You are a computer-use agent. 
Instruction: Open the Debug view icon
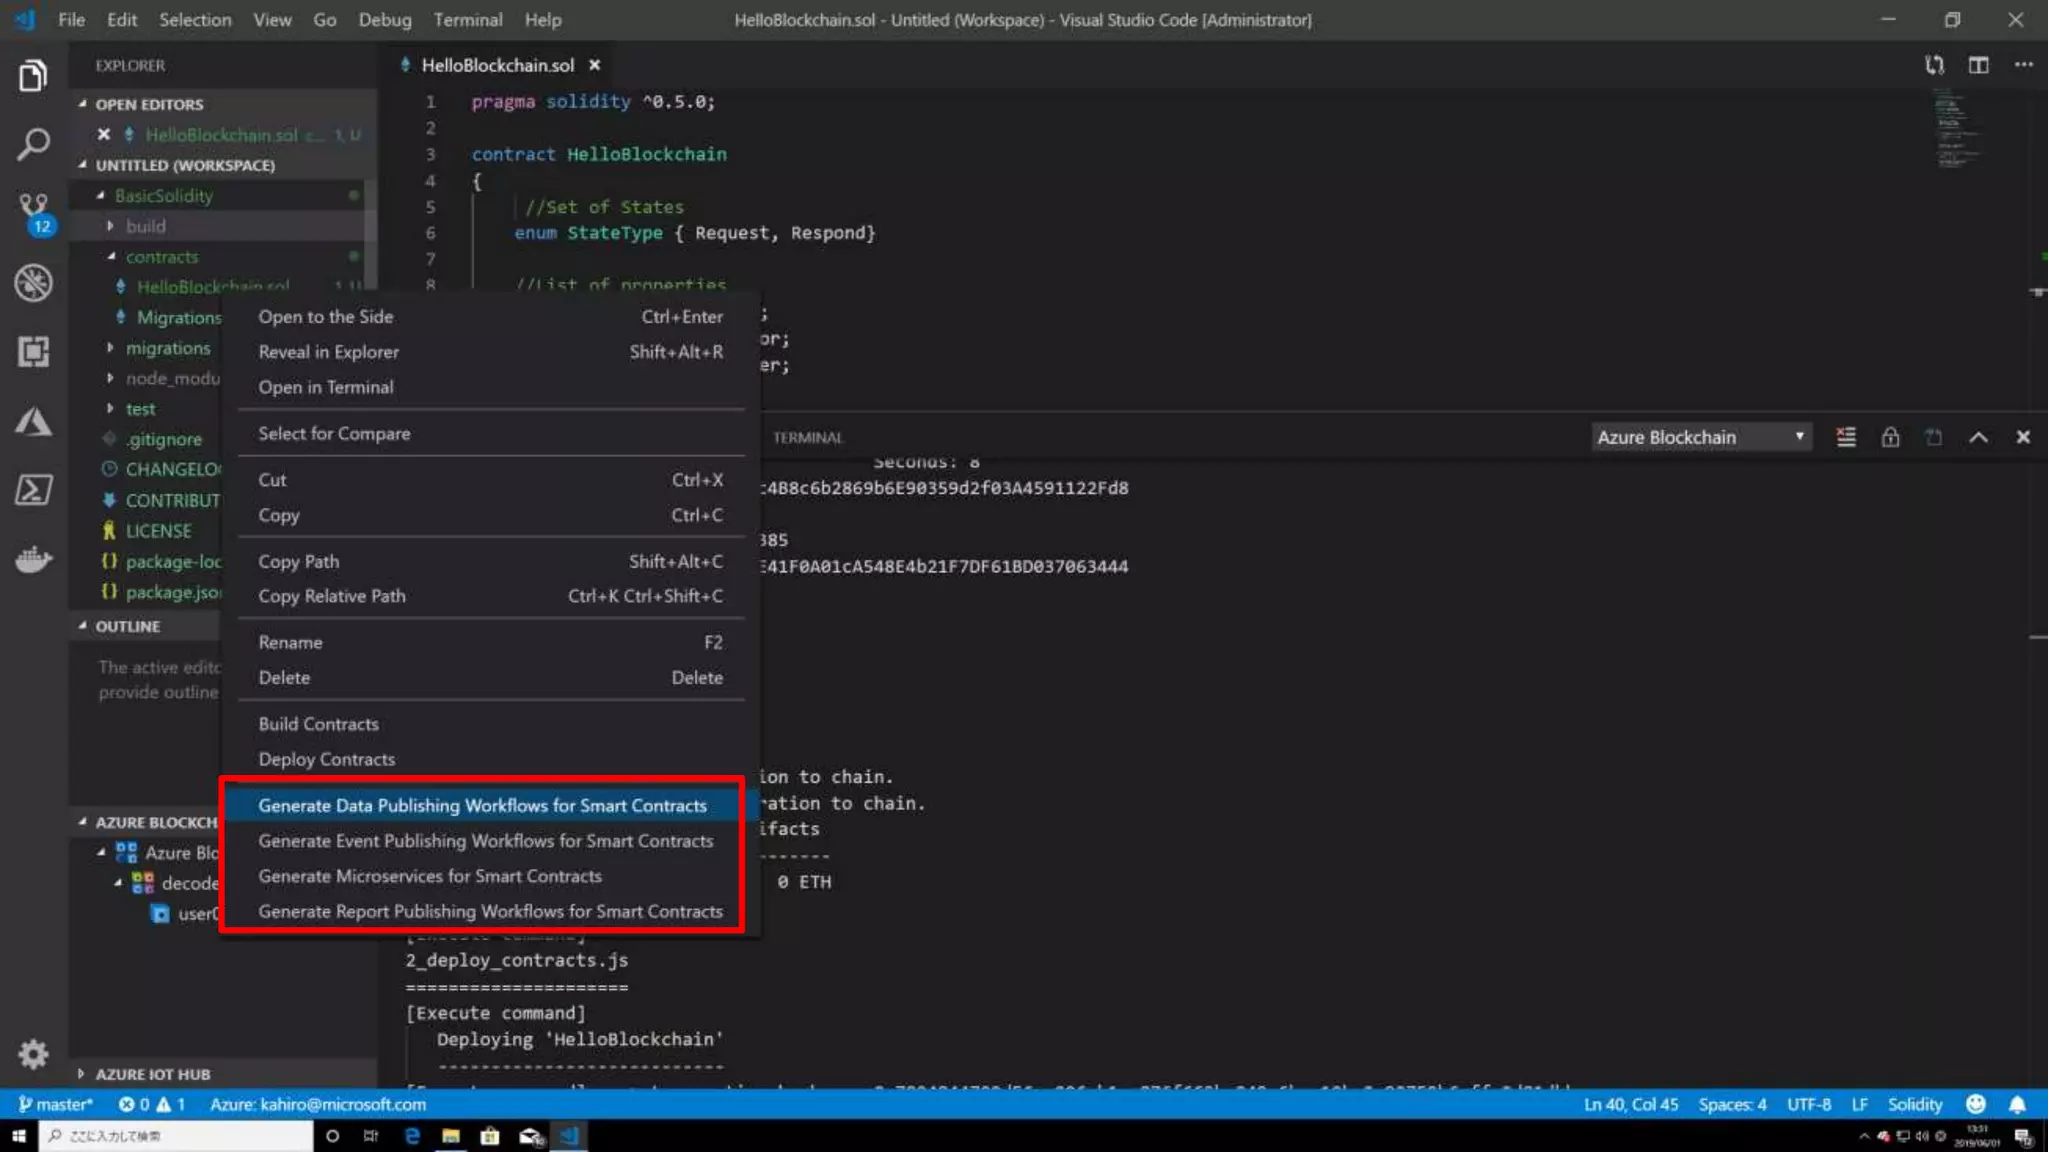point(33,283)
